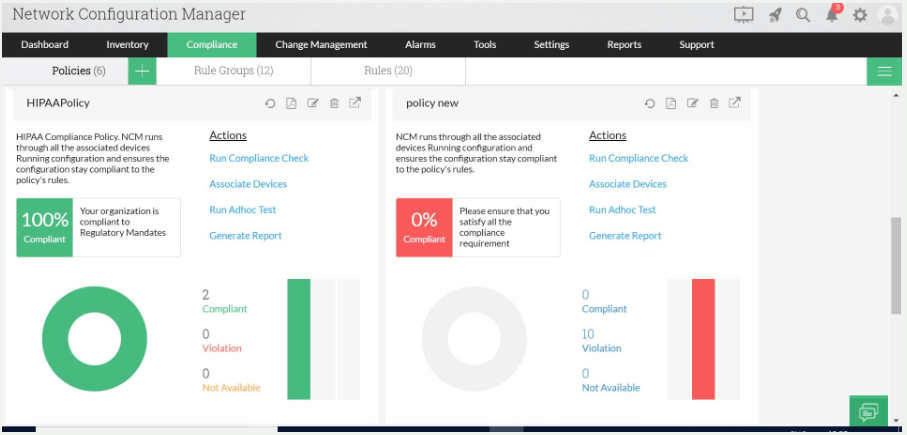Switch to the Rule Groups (12) tab

[x=233, y=71]
